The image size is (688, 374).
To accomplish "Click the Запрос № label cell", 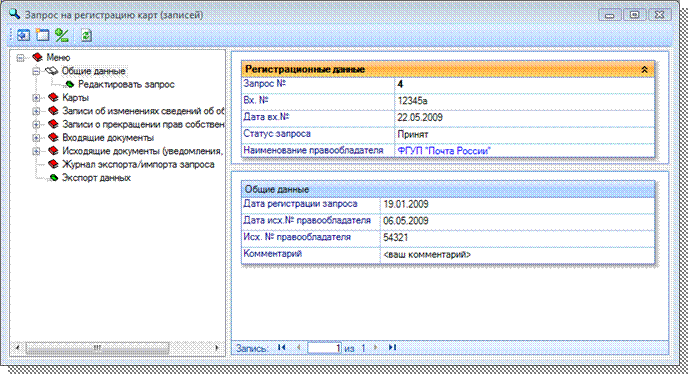I will pos(318,84).
